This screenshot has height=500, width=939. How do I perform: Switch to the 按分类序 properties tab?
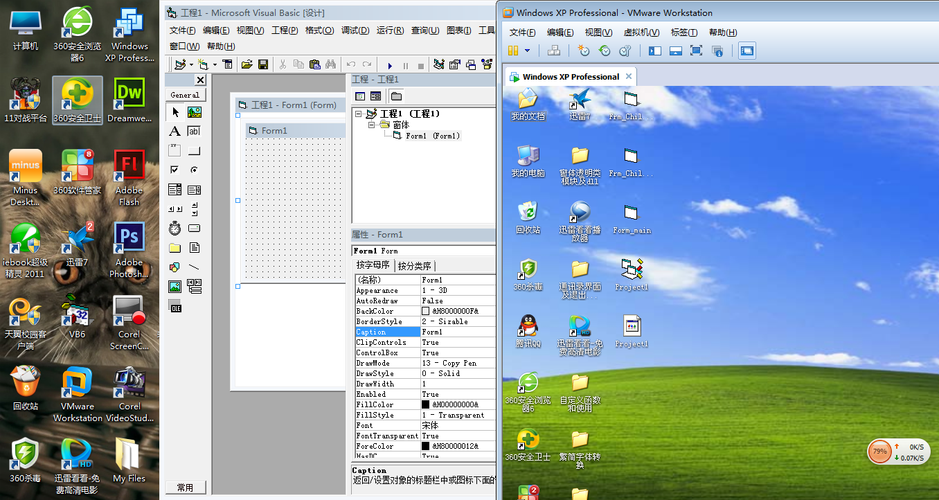click(x=416, y=266)
